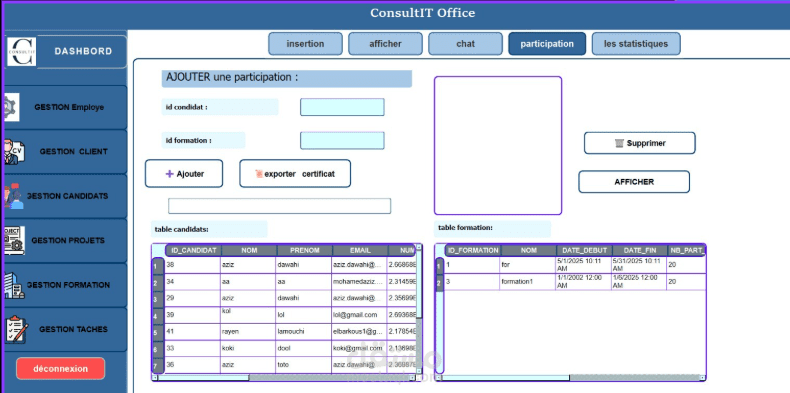
Task: Select row 1 header in the formation table
Action: (439, 265)
